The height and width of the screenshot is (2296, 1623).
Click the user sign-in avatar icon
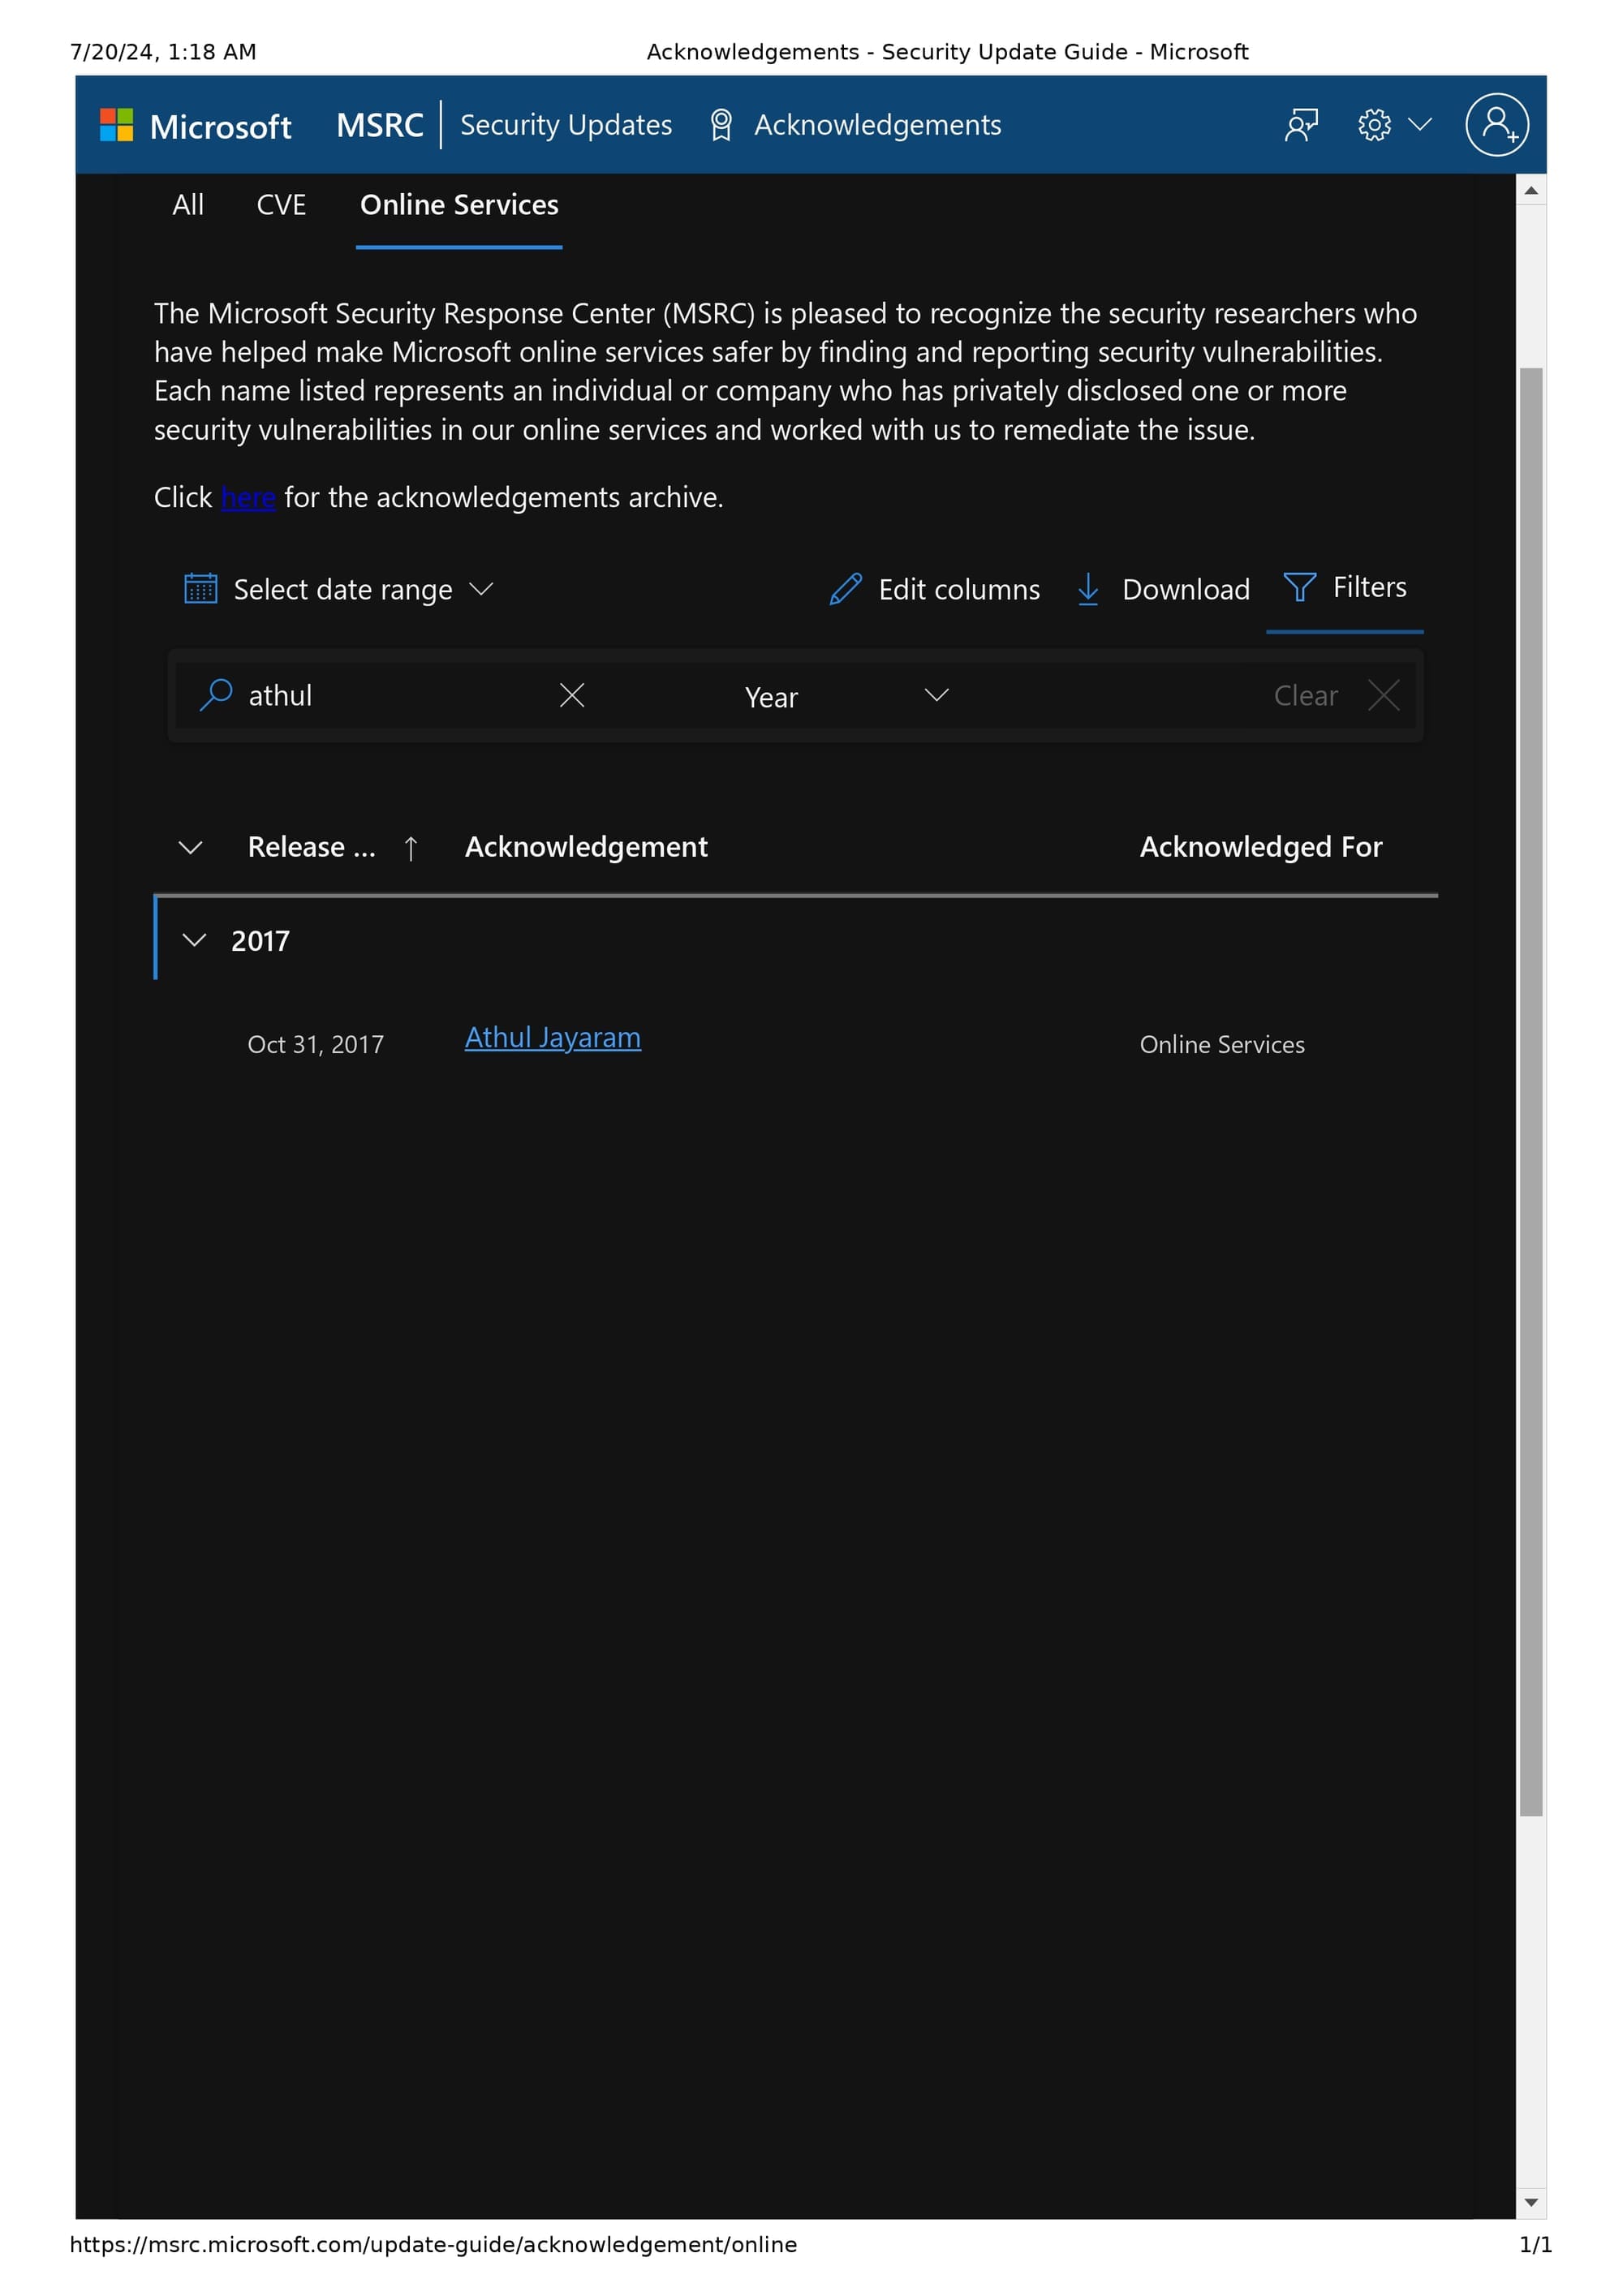coord(1496,125)
